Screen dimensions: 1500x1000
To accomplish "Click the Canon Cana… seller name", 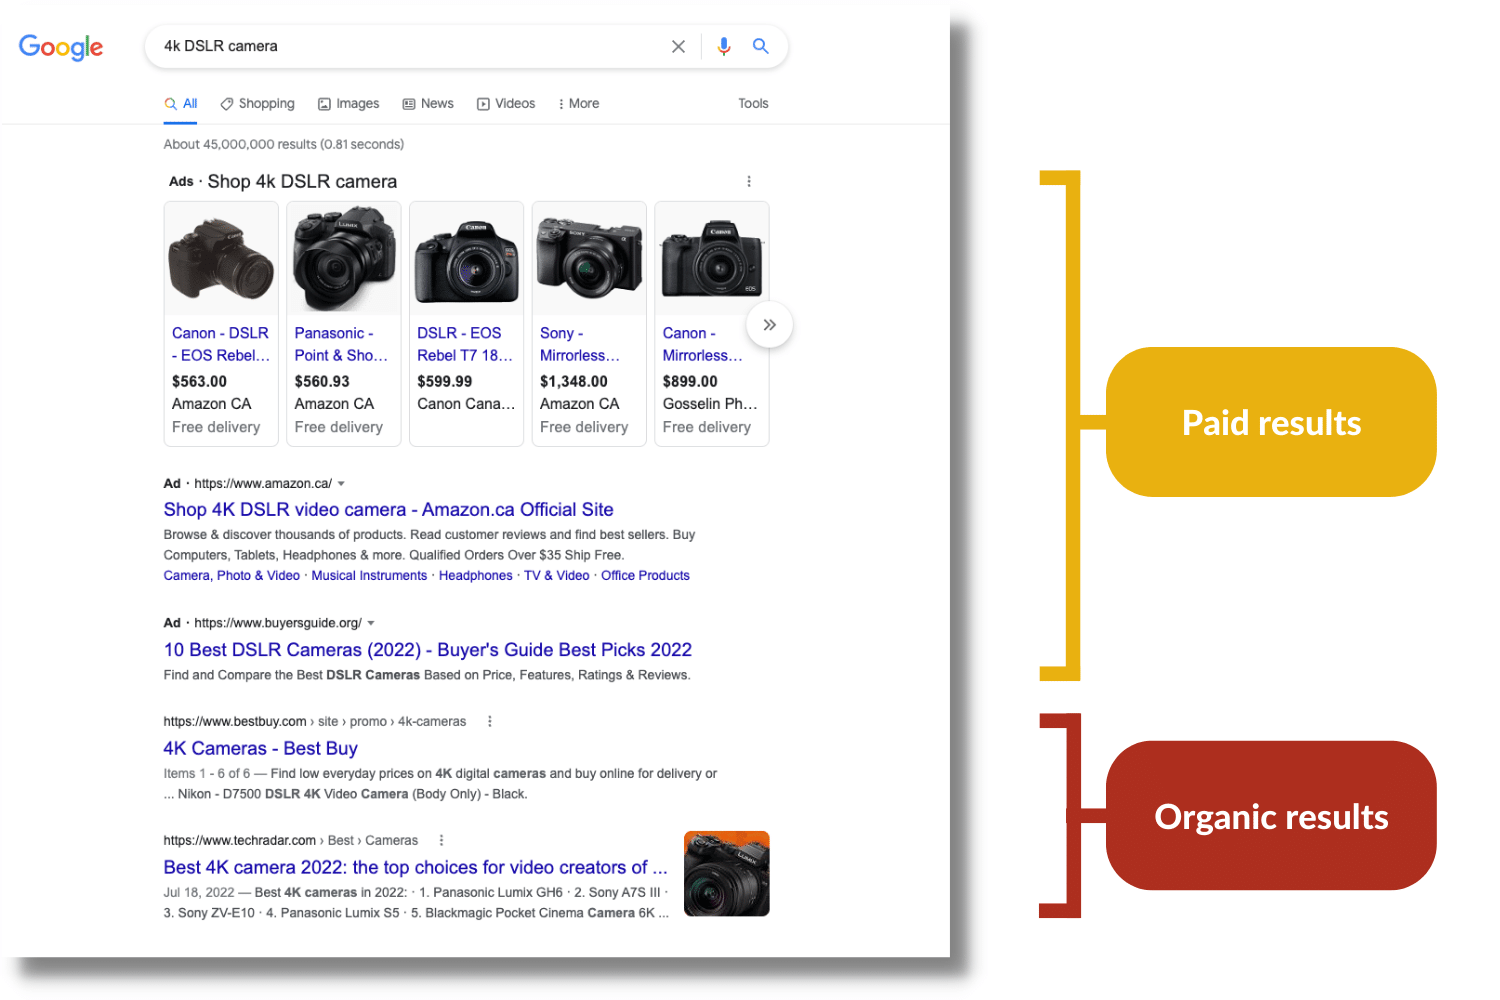I will click(466, 404).
